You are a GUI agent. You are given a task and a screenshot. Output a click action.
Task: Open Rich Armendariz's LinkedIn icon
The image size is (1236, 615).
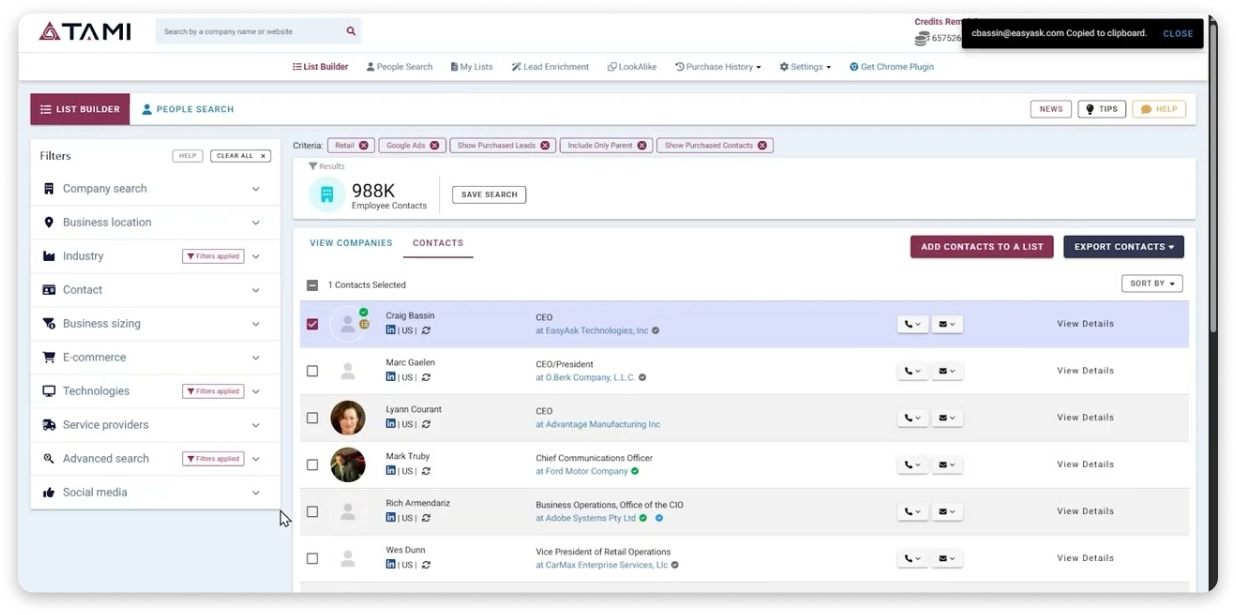(x=391, y=518)
